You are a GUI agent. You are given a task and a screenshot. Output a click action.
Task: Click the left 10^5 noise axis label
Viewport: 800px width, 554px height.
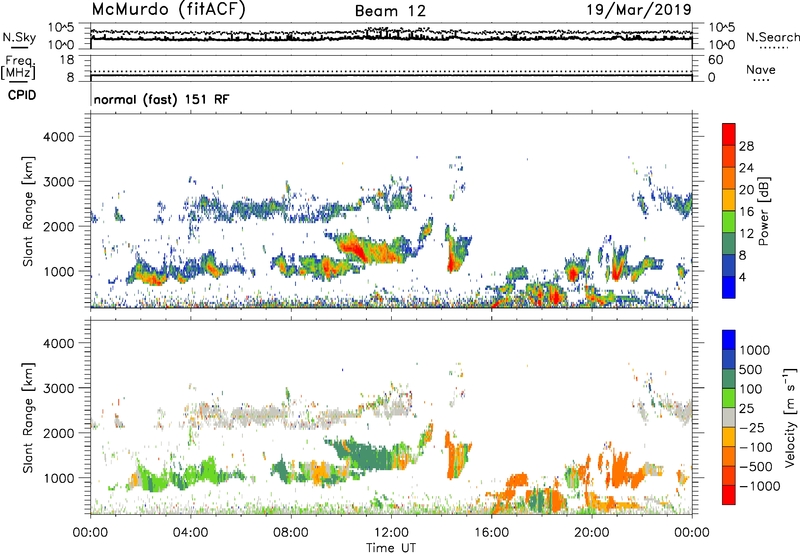(x=61, y=27)
